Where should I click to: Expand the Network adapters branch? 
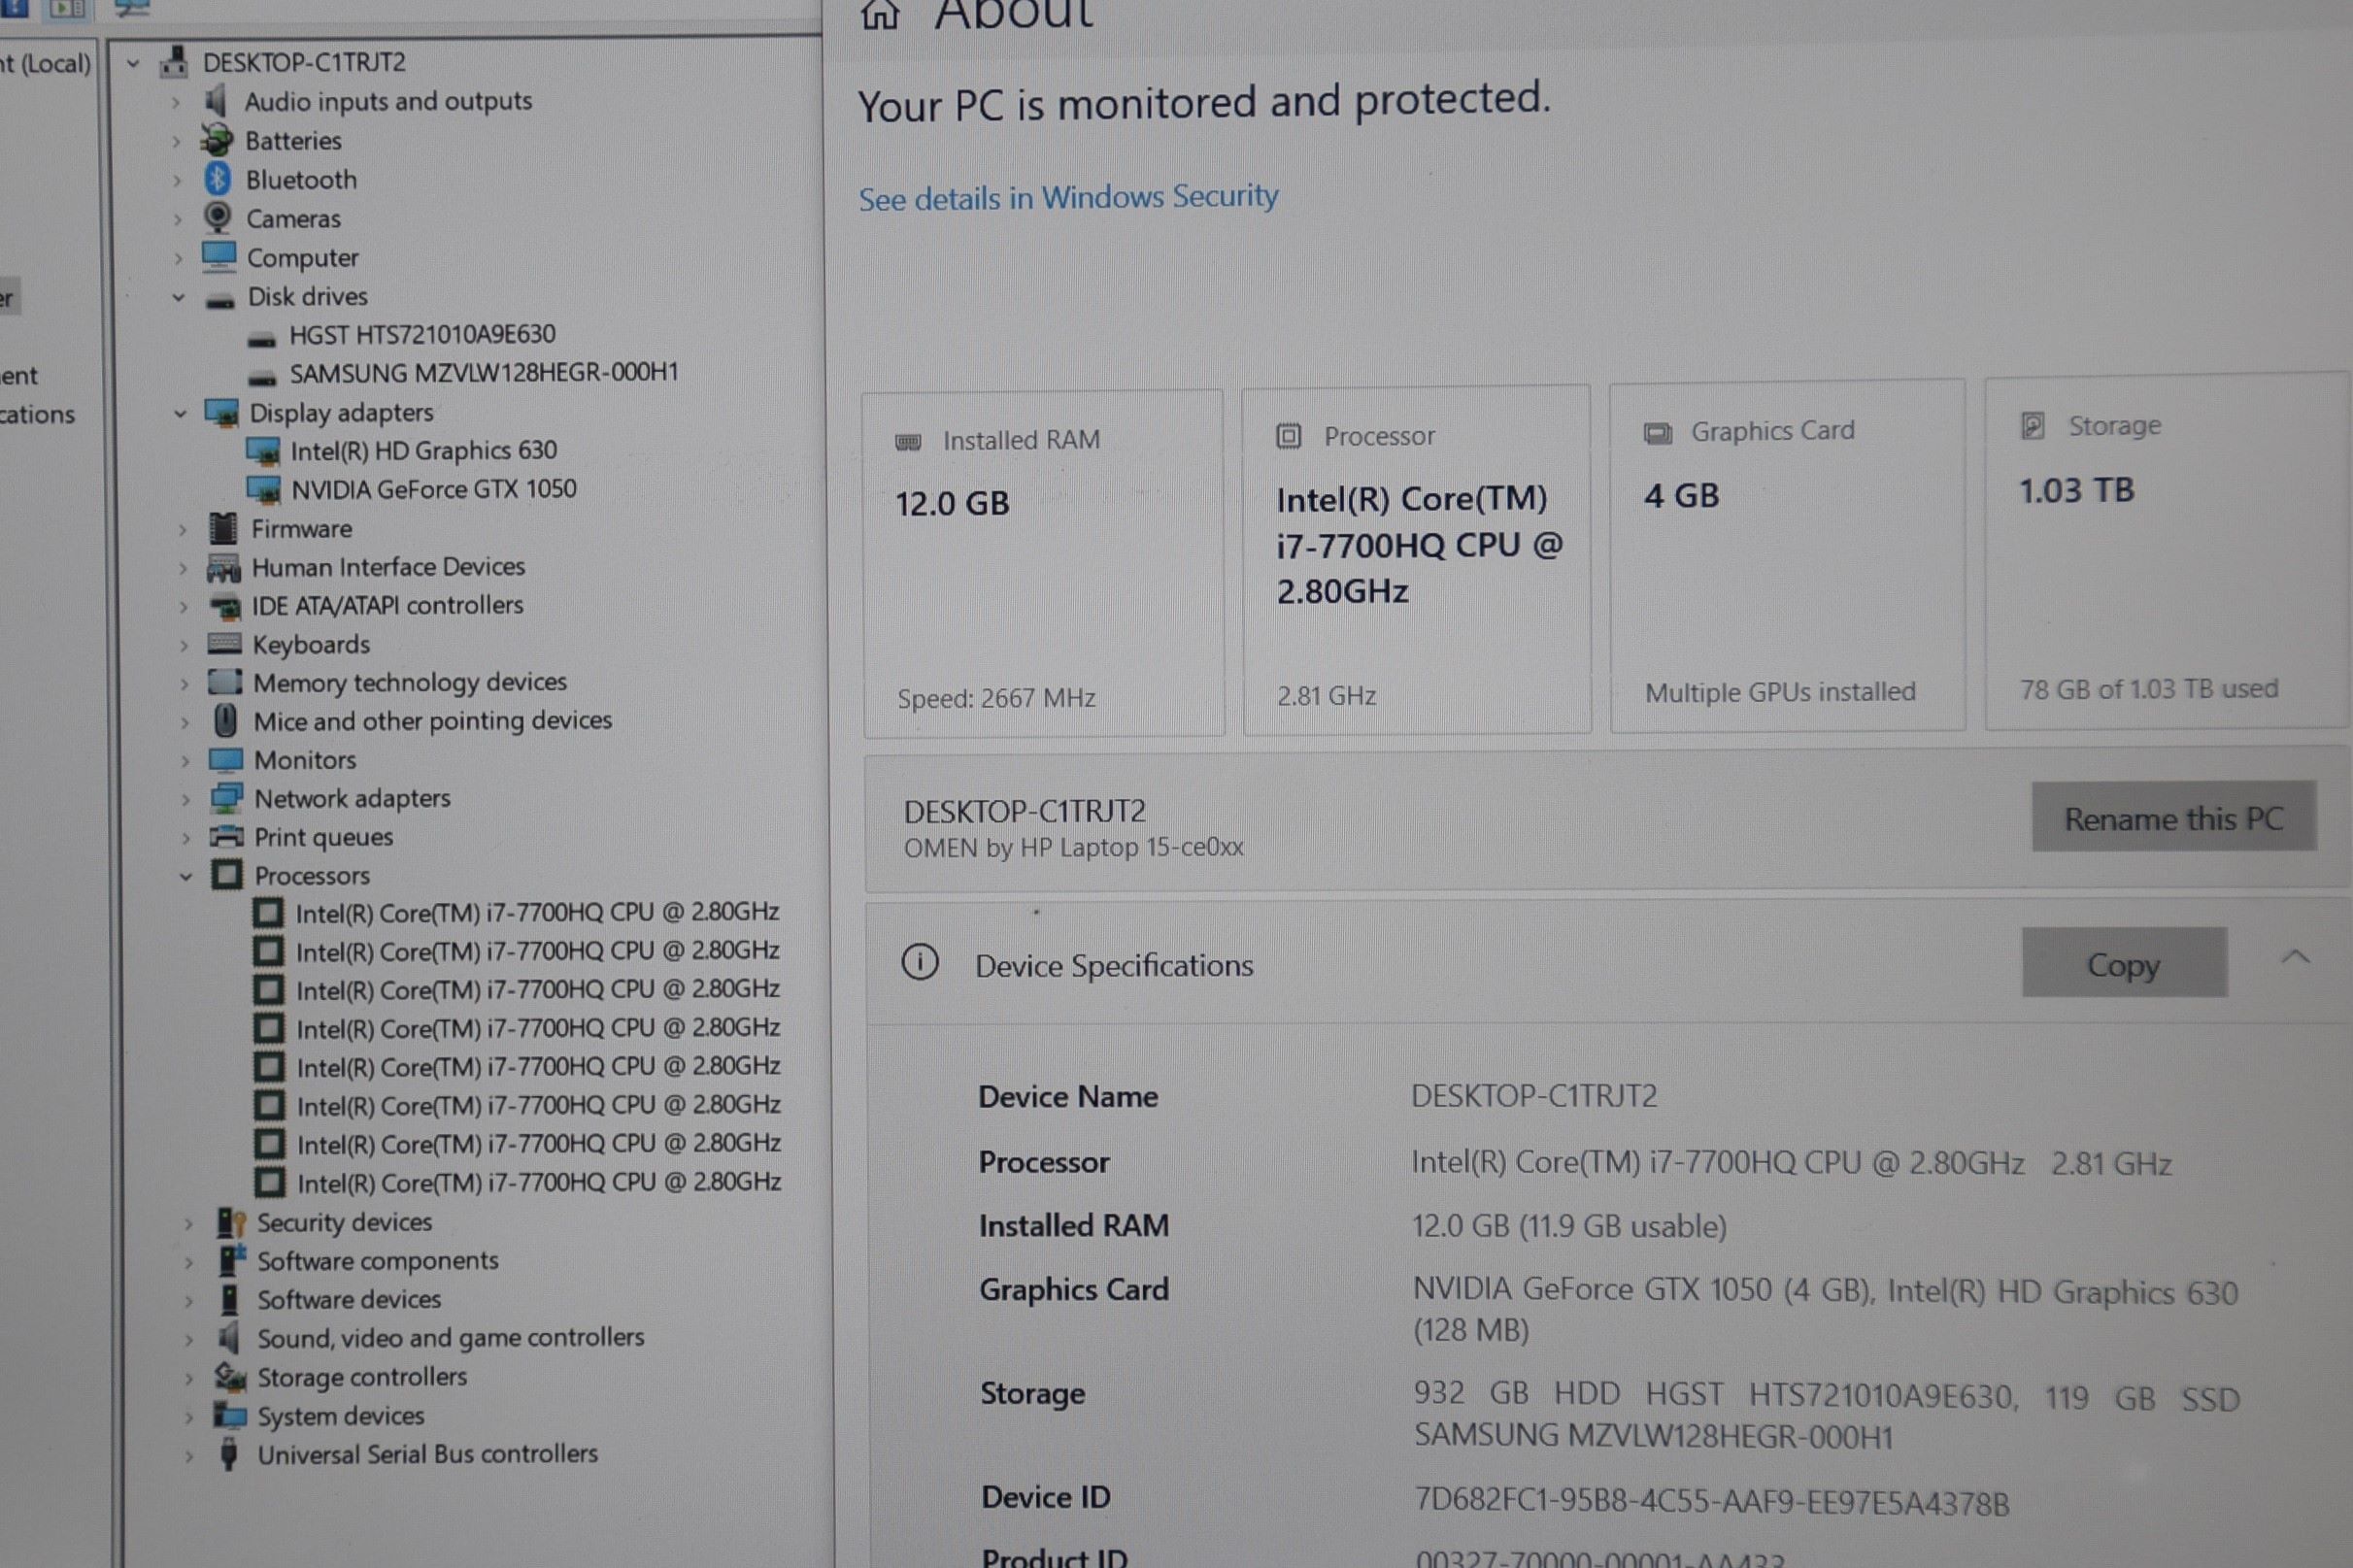tap(185, 799)
